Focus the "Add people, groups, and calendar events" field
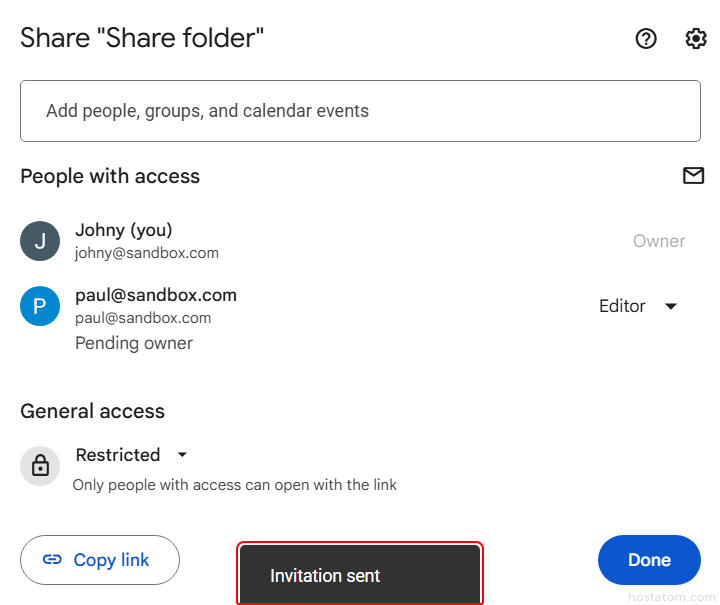720x605 pixels. coord(360,111)
